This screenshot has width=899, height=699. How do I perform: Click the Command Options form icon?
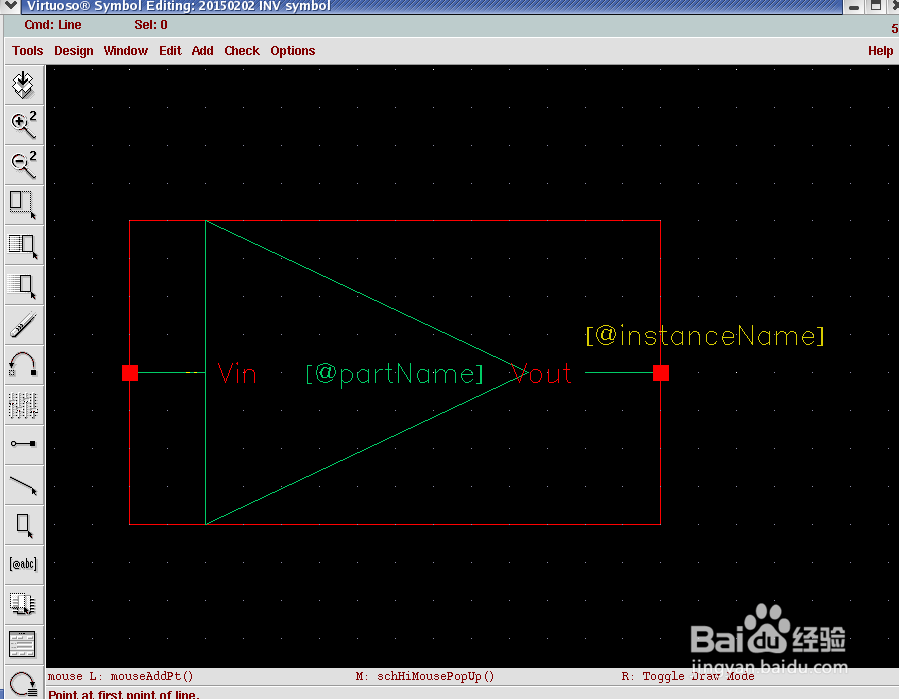[x=24, y=645]
